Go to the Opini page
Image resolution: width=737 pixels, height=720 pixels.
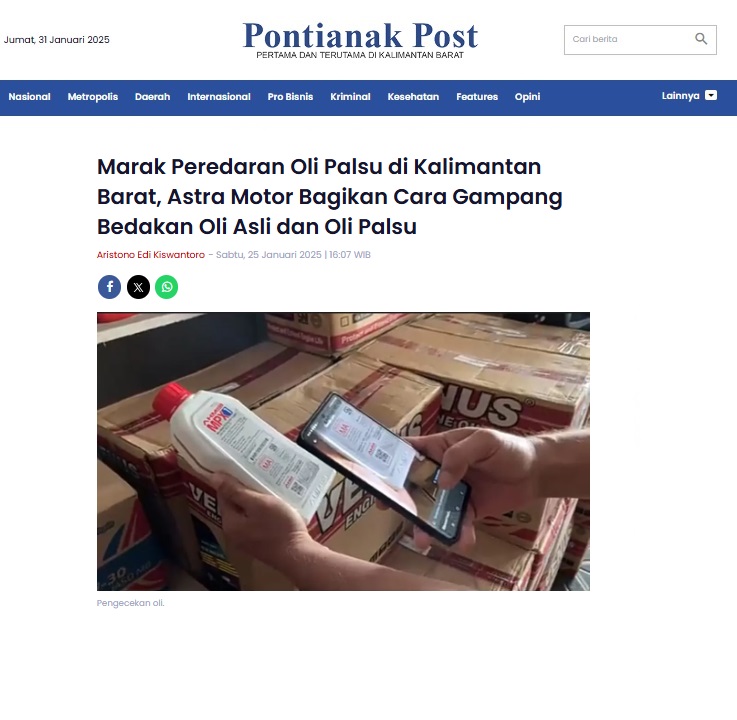click(527, 97)
